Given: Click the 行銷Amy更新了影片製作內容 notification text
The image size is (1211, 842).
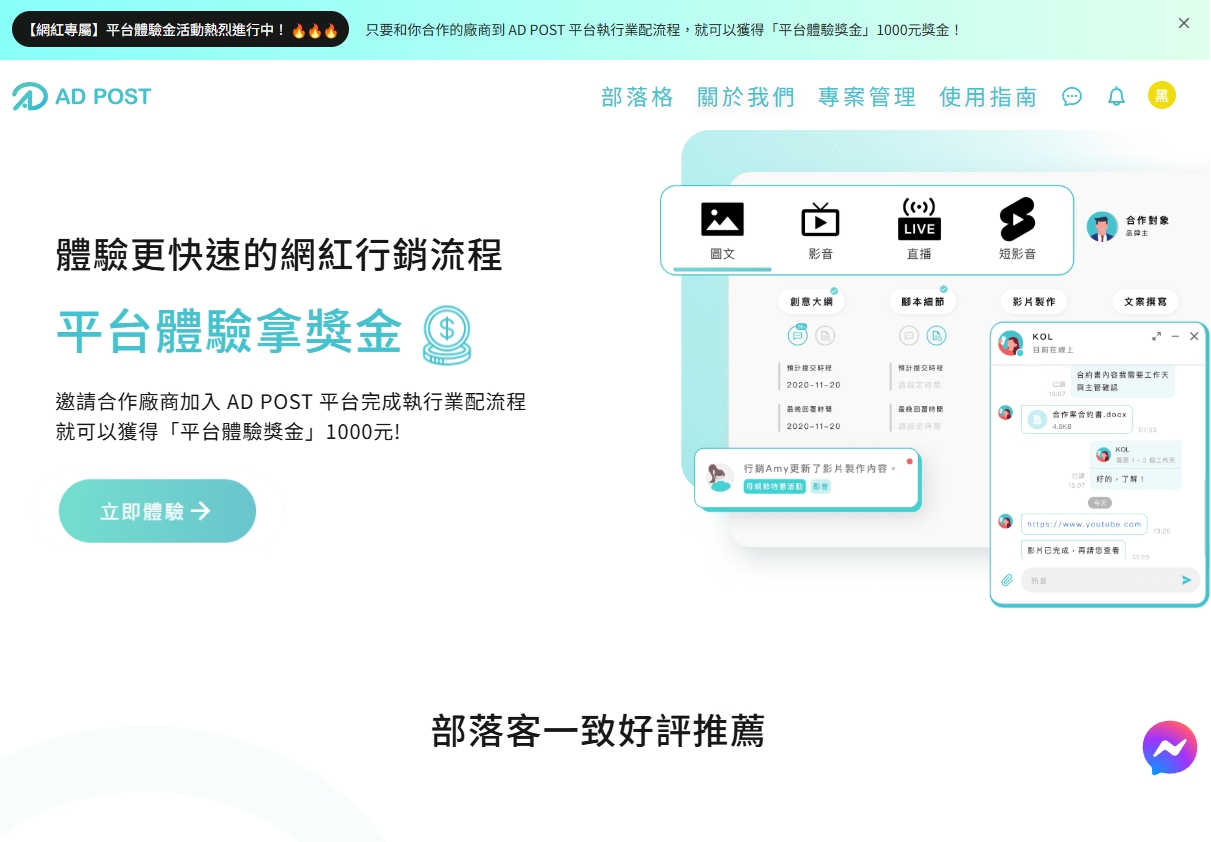Looking at the screenshot, I should point(819,468).
